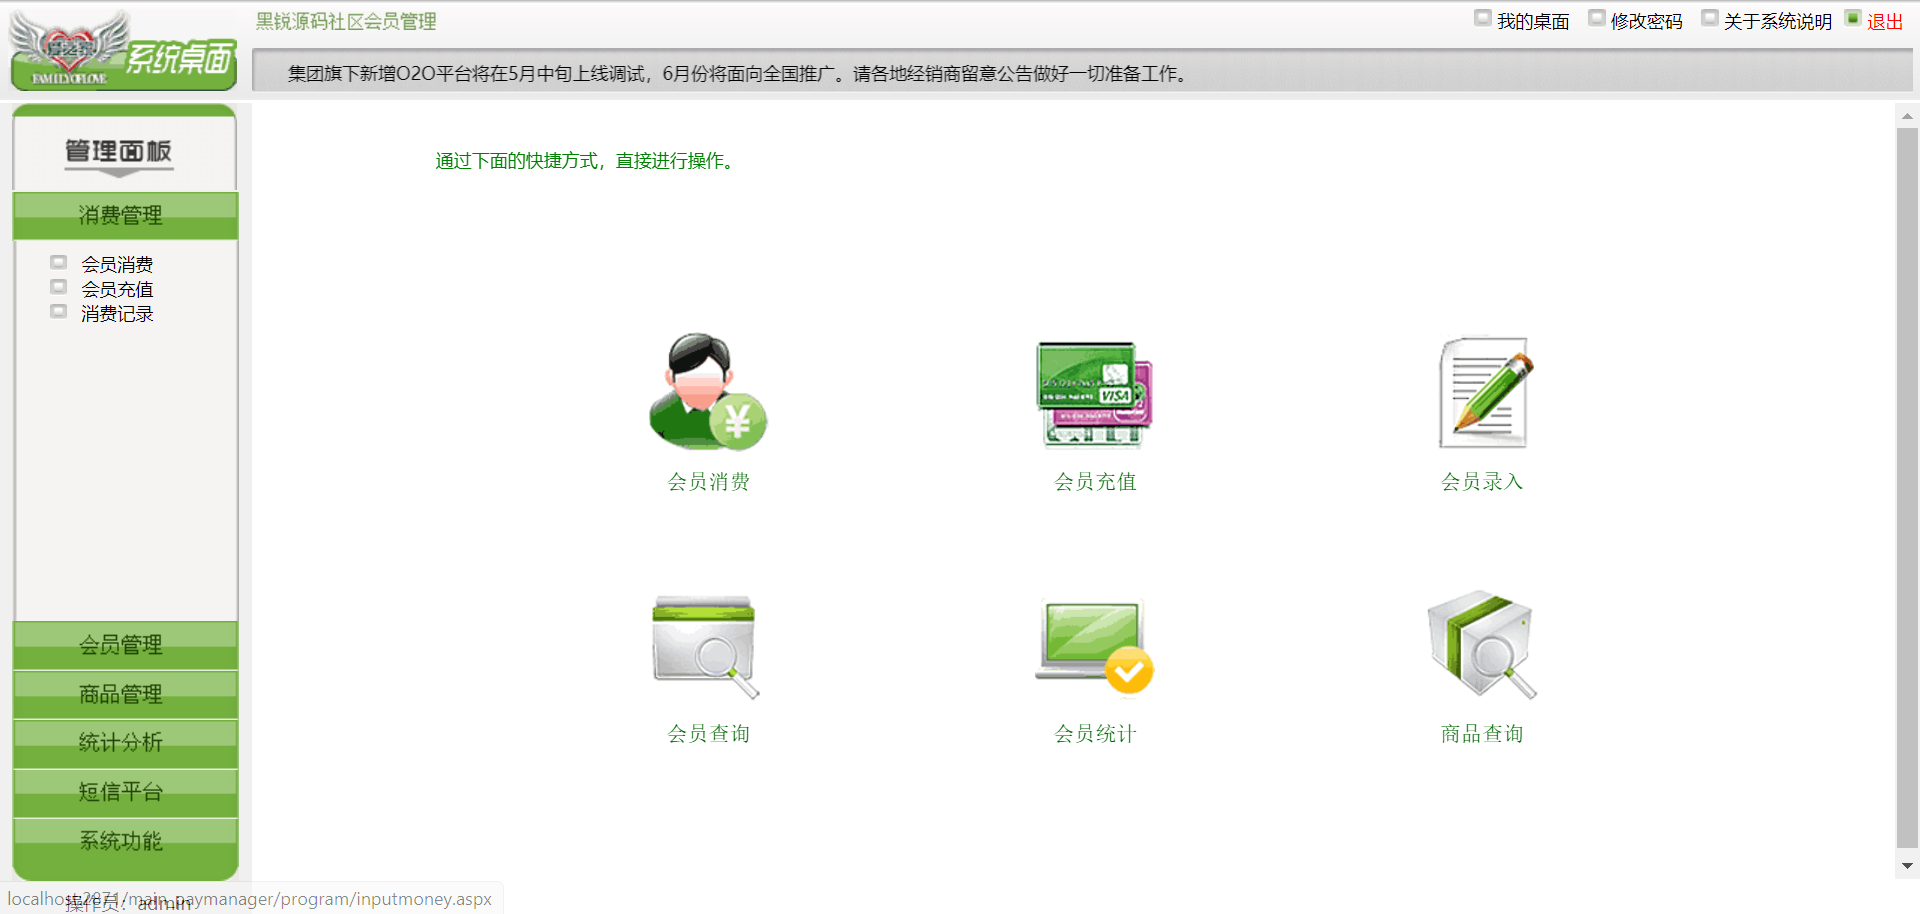Click the hint text 通过下面的快捷方式

[588, 160]
